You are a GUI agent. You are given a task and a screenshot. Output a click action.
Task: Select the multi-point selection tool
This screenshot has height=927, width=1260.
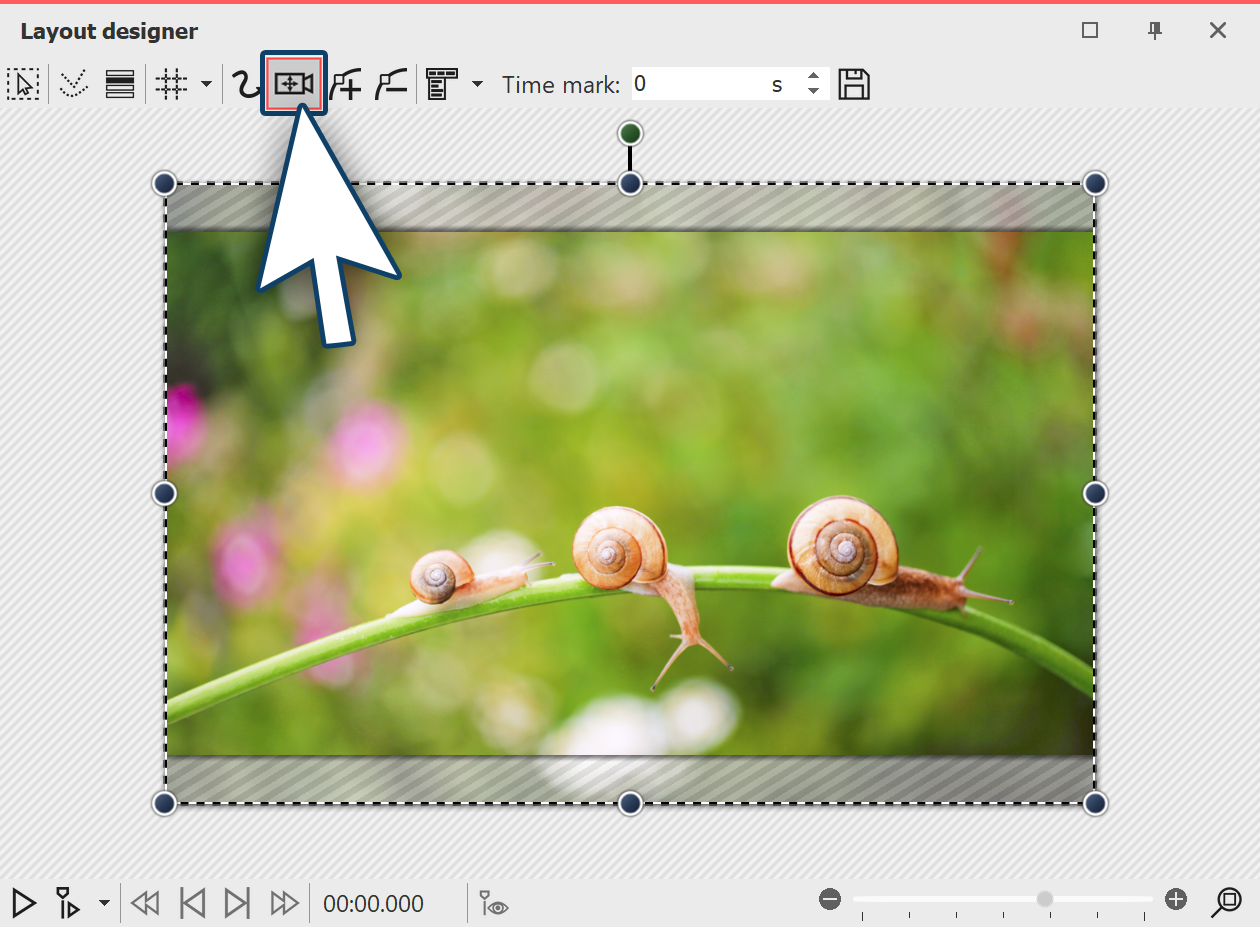(x=72, y=84)
